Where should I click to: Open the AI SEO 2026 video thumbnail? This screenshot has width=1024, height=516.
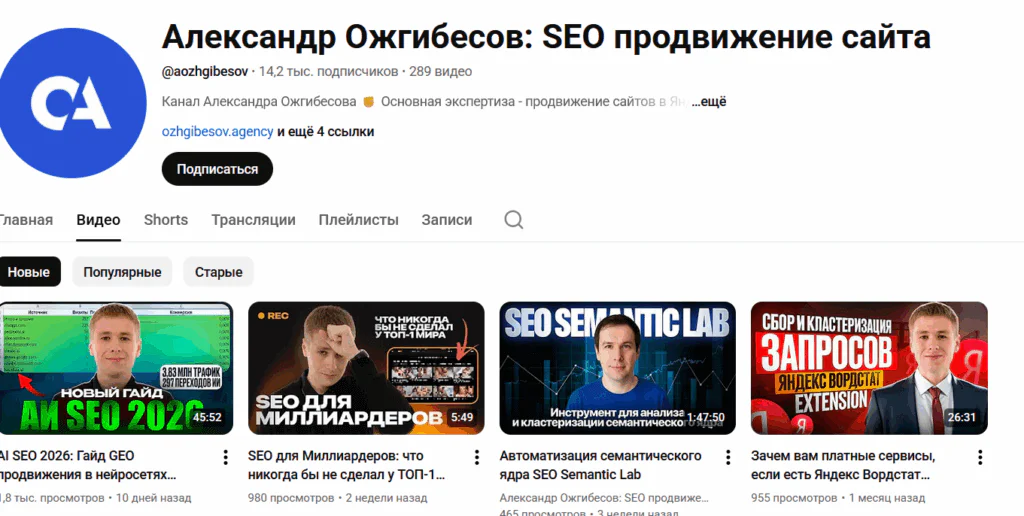(x=116, y=368)
